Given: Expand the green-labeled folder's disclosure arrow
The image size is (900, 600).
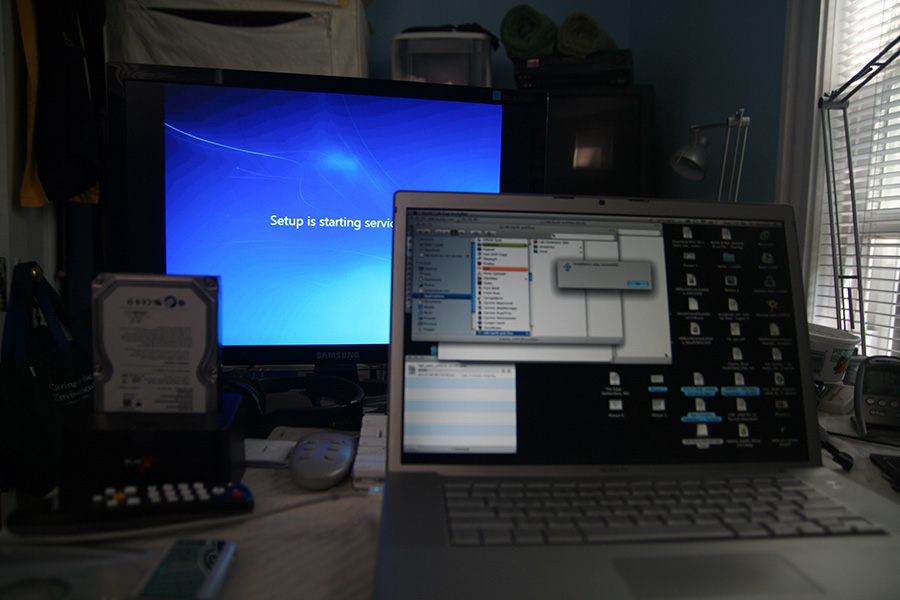Looking at the screenshot, I should pyautogui.click(x=526, y=247).
